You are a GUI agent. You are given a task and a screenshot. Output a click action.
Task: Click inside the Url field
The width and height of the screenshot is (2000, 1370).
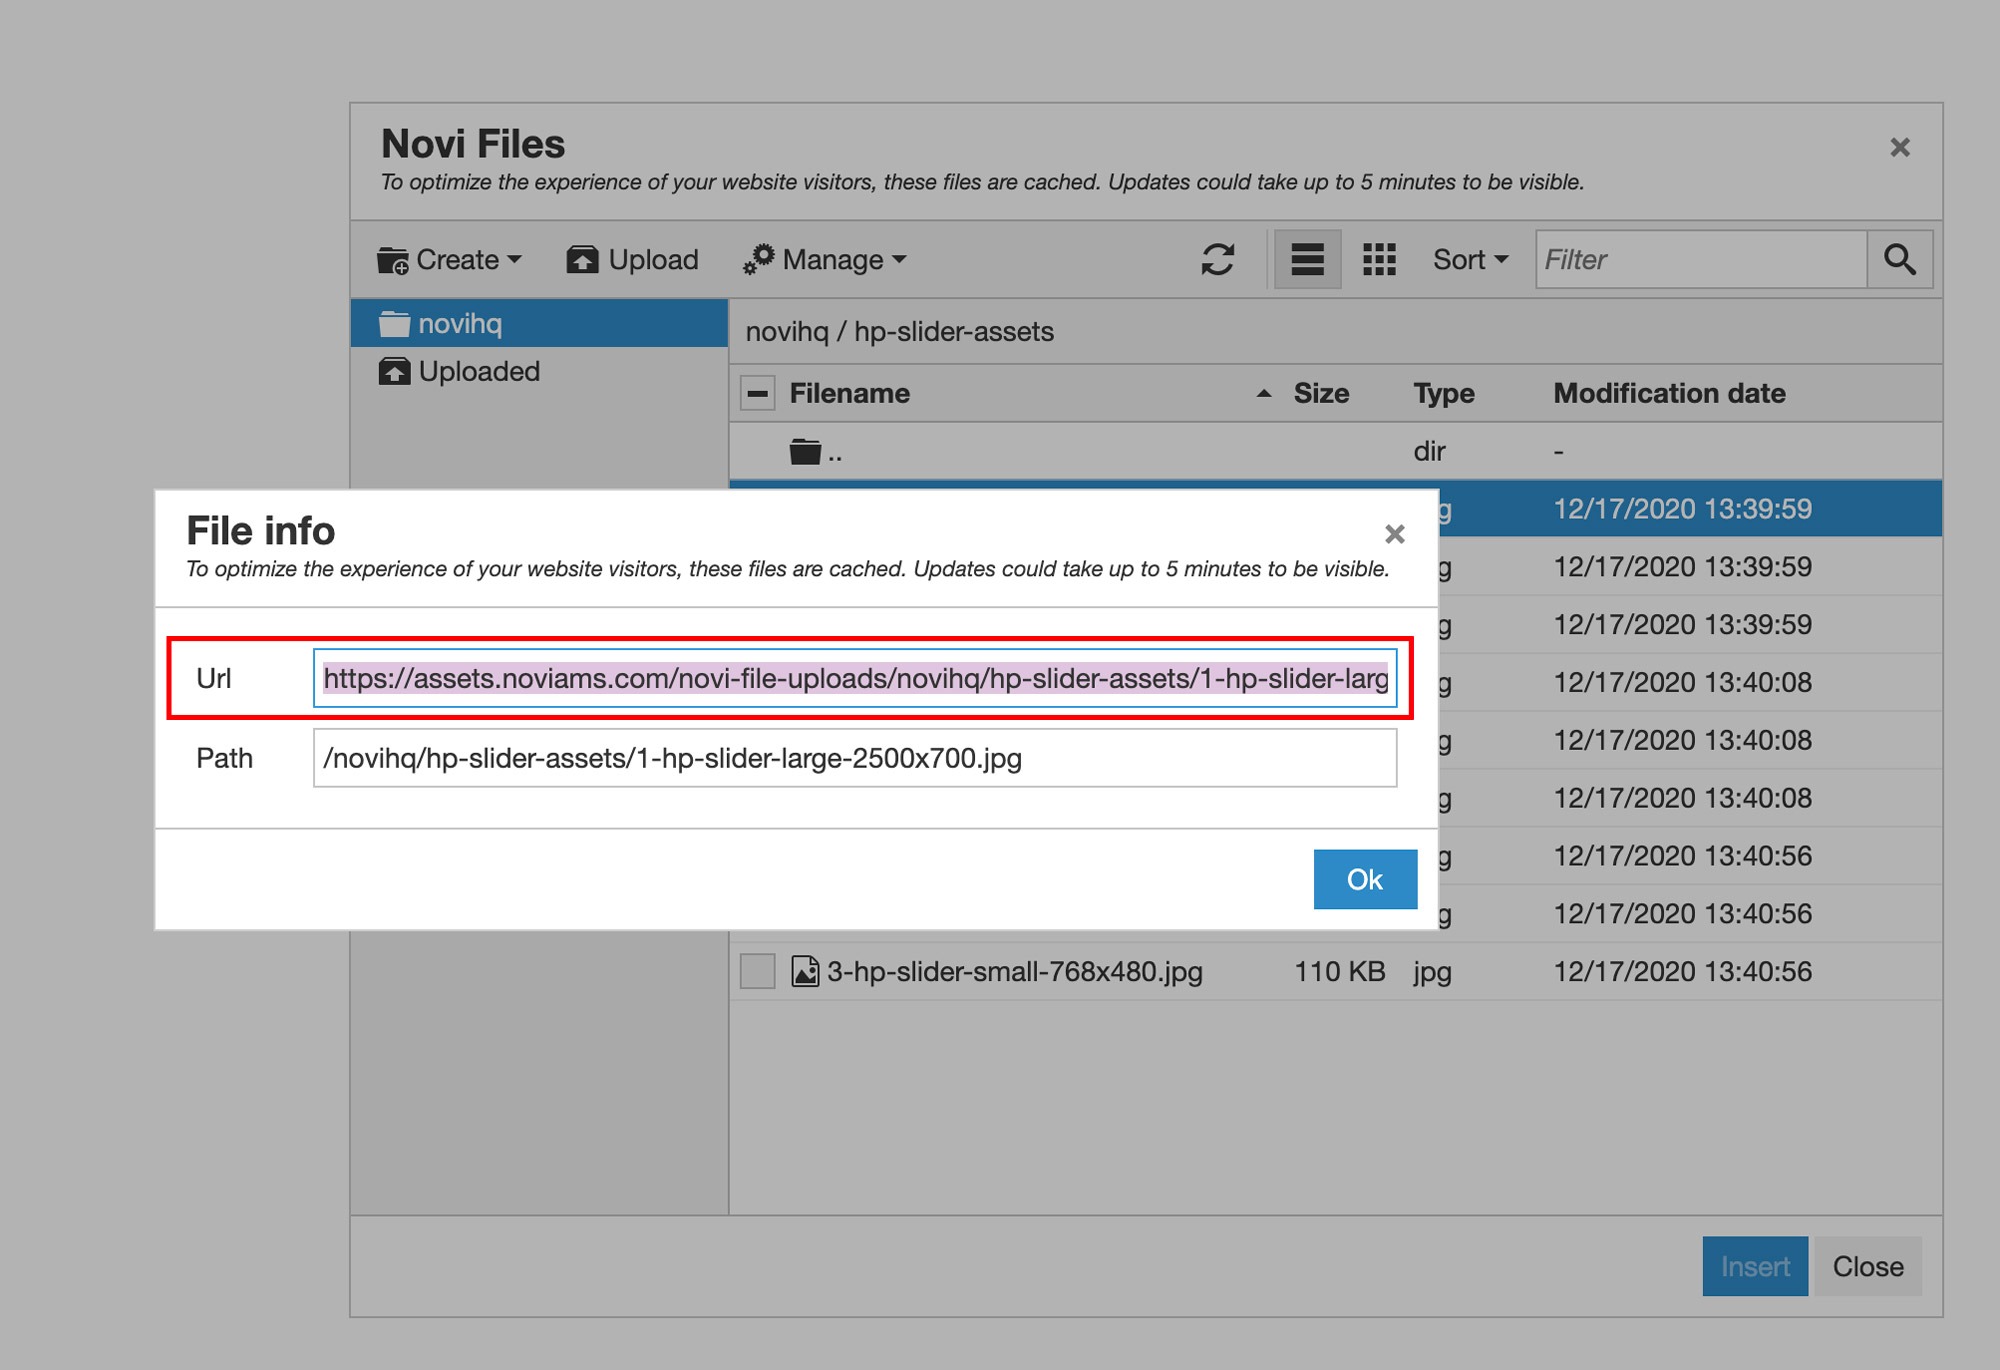(x=855, y=678)
